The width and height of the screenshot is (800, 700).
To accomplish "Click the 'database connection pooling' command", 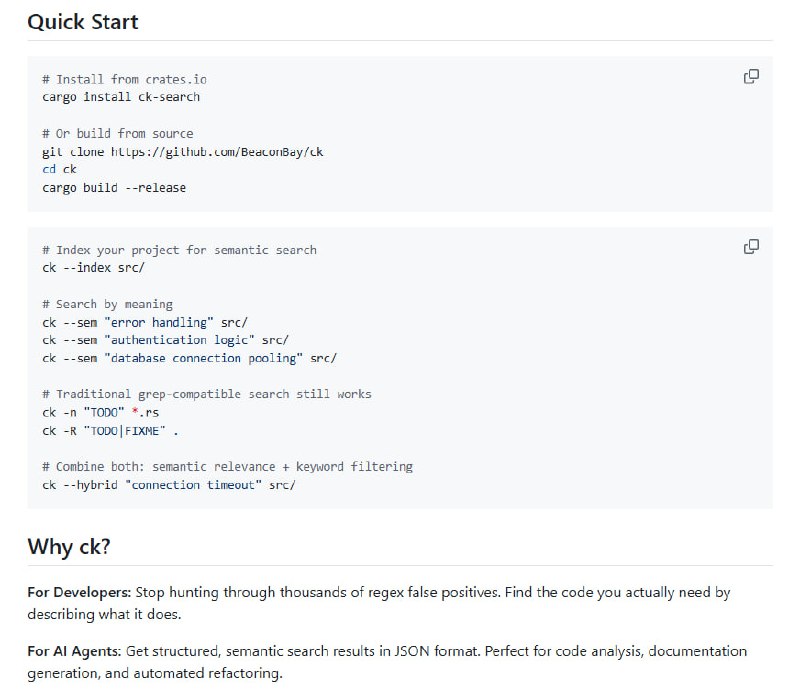I will coord(189,358).
